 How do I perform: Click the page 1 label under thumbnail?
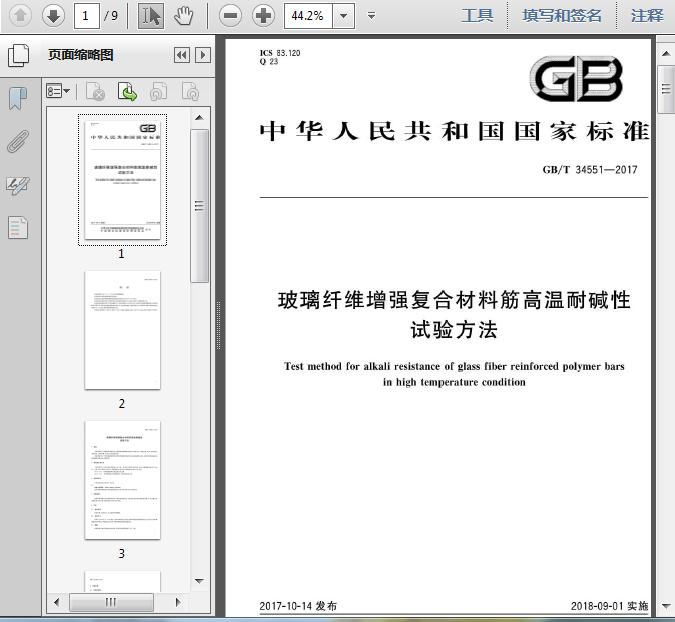(x=121, y=254)
